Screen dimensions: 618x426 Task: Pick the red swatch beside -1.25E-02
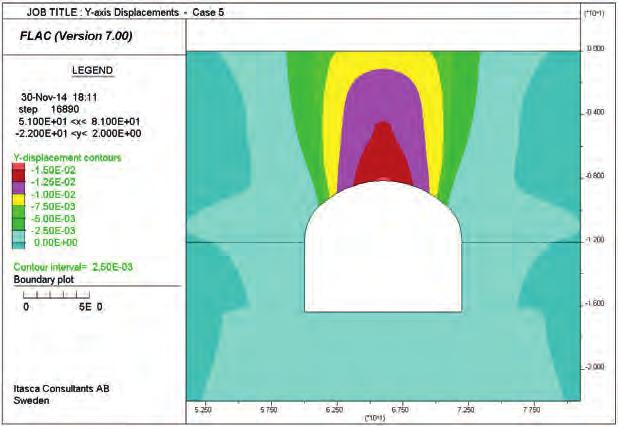tap(19, 176)
